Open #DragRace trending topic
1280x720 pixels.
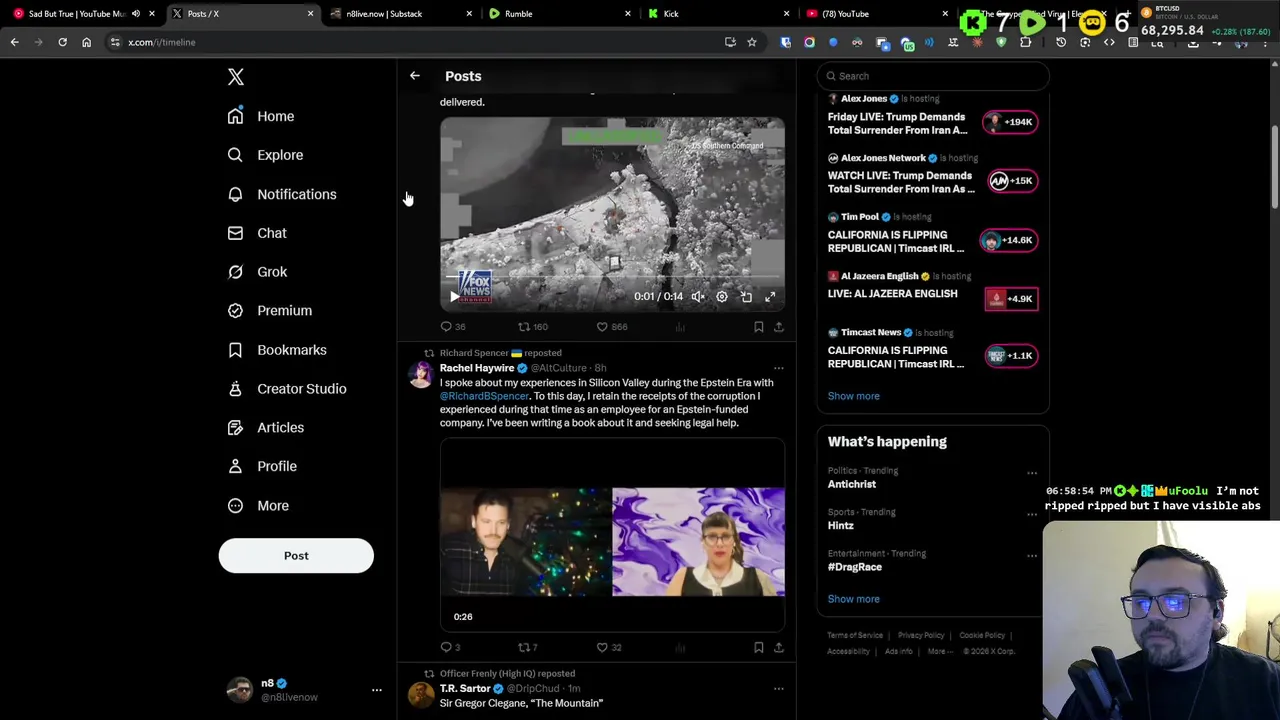pos(854,567)
